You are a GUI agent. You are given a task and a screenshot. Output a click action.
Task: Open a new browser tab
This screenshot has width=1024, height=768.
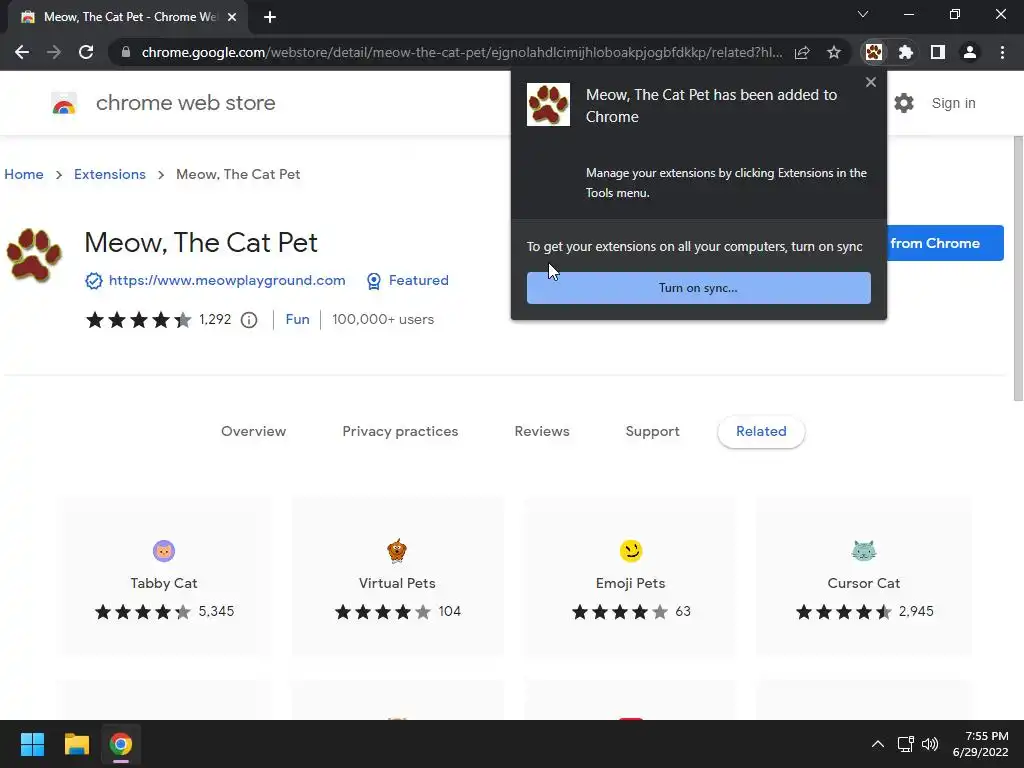(270, 17)
